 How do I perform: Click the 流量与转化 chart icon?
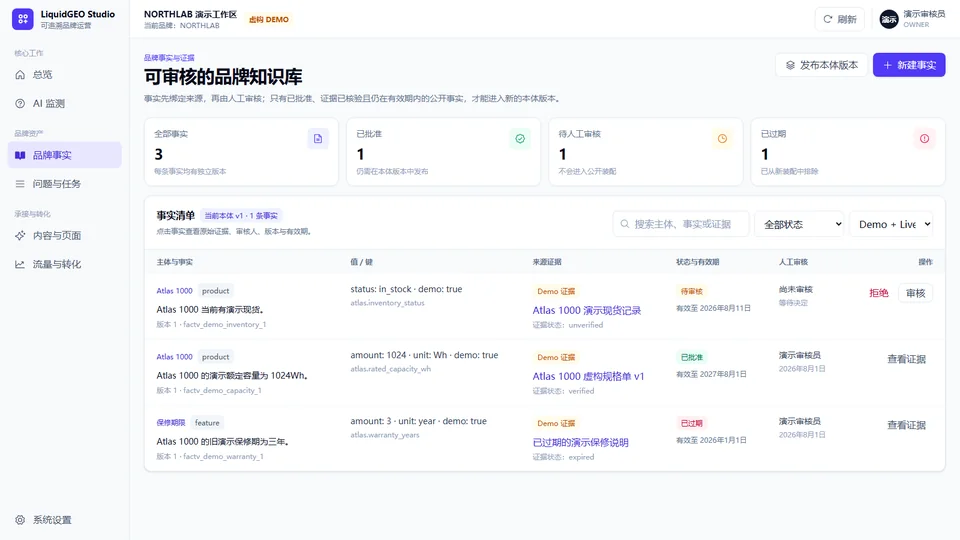(x=20, y=264)
